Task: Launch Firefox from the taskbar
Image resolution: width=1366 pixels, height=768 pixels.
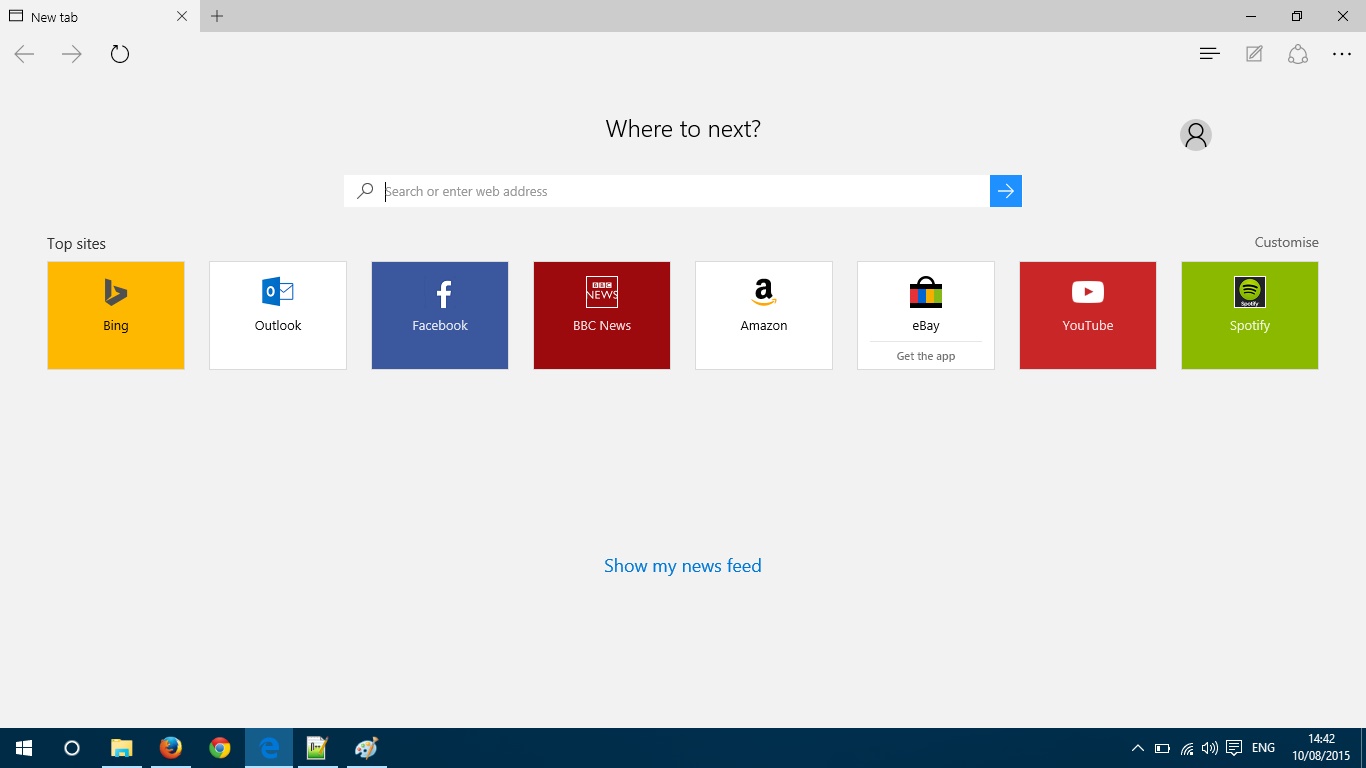Action: point(170,748)
